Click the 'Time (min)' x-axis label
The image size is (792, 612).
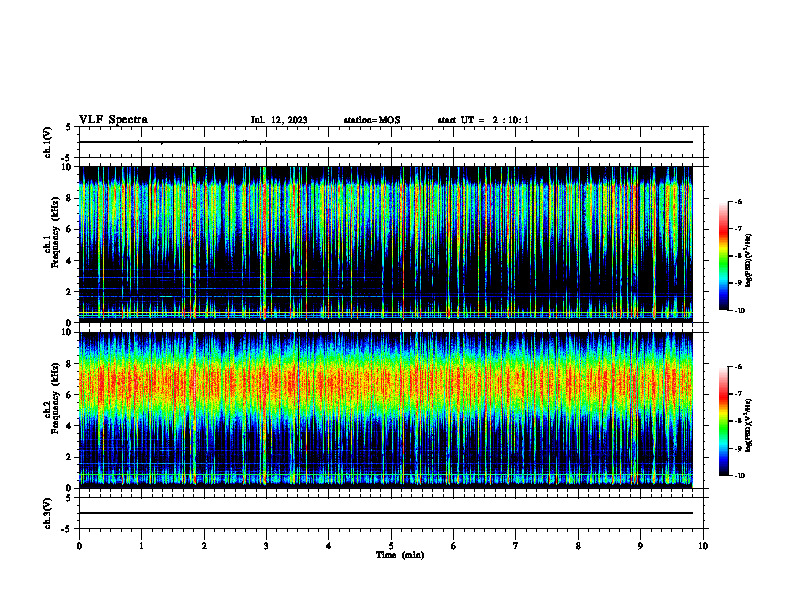(400, 555)
